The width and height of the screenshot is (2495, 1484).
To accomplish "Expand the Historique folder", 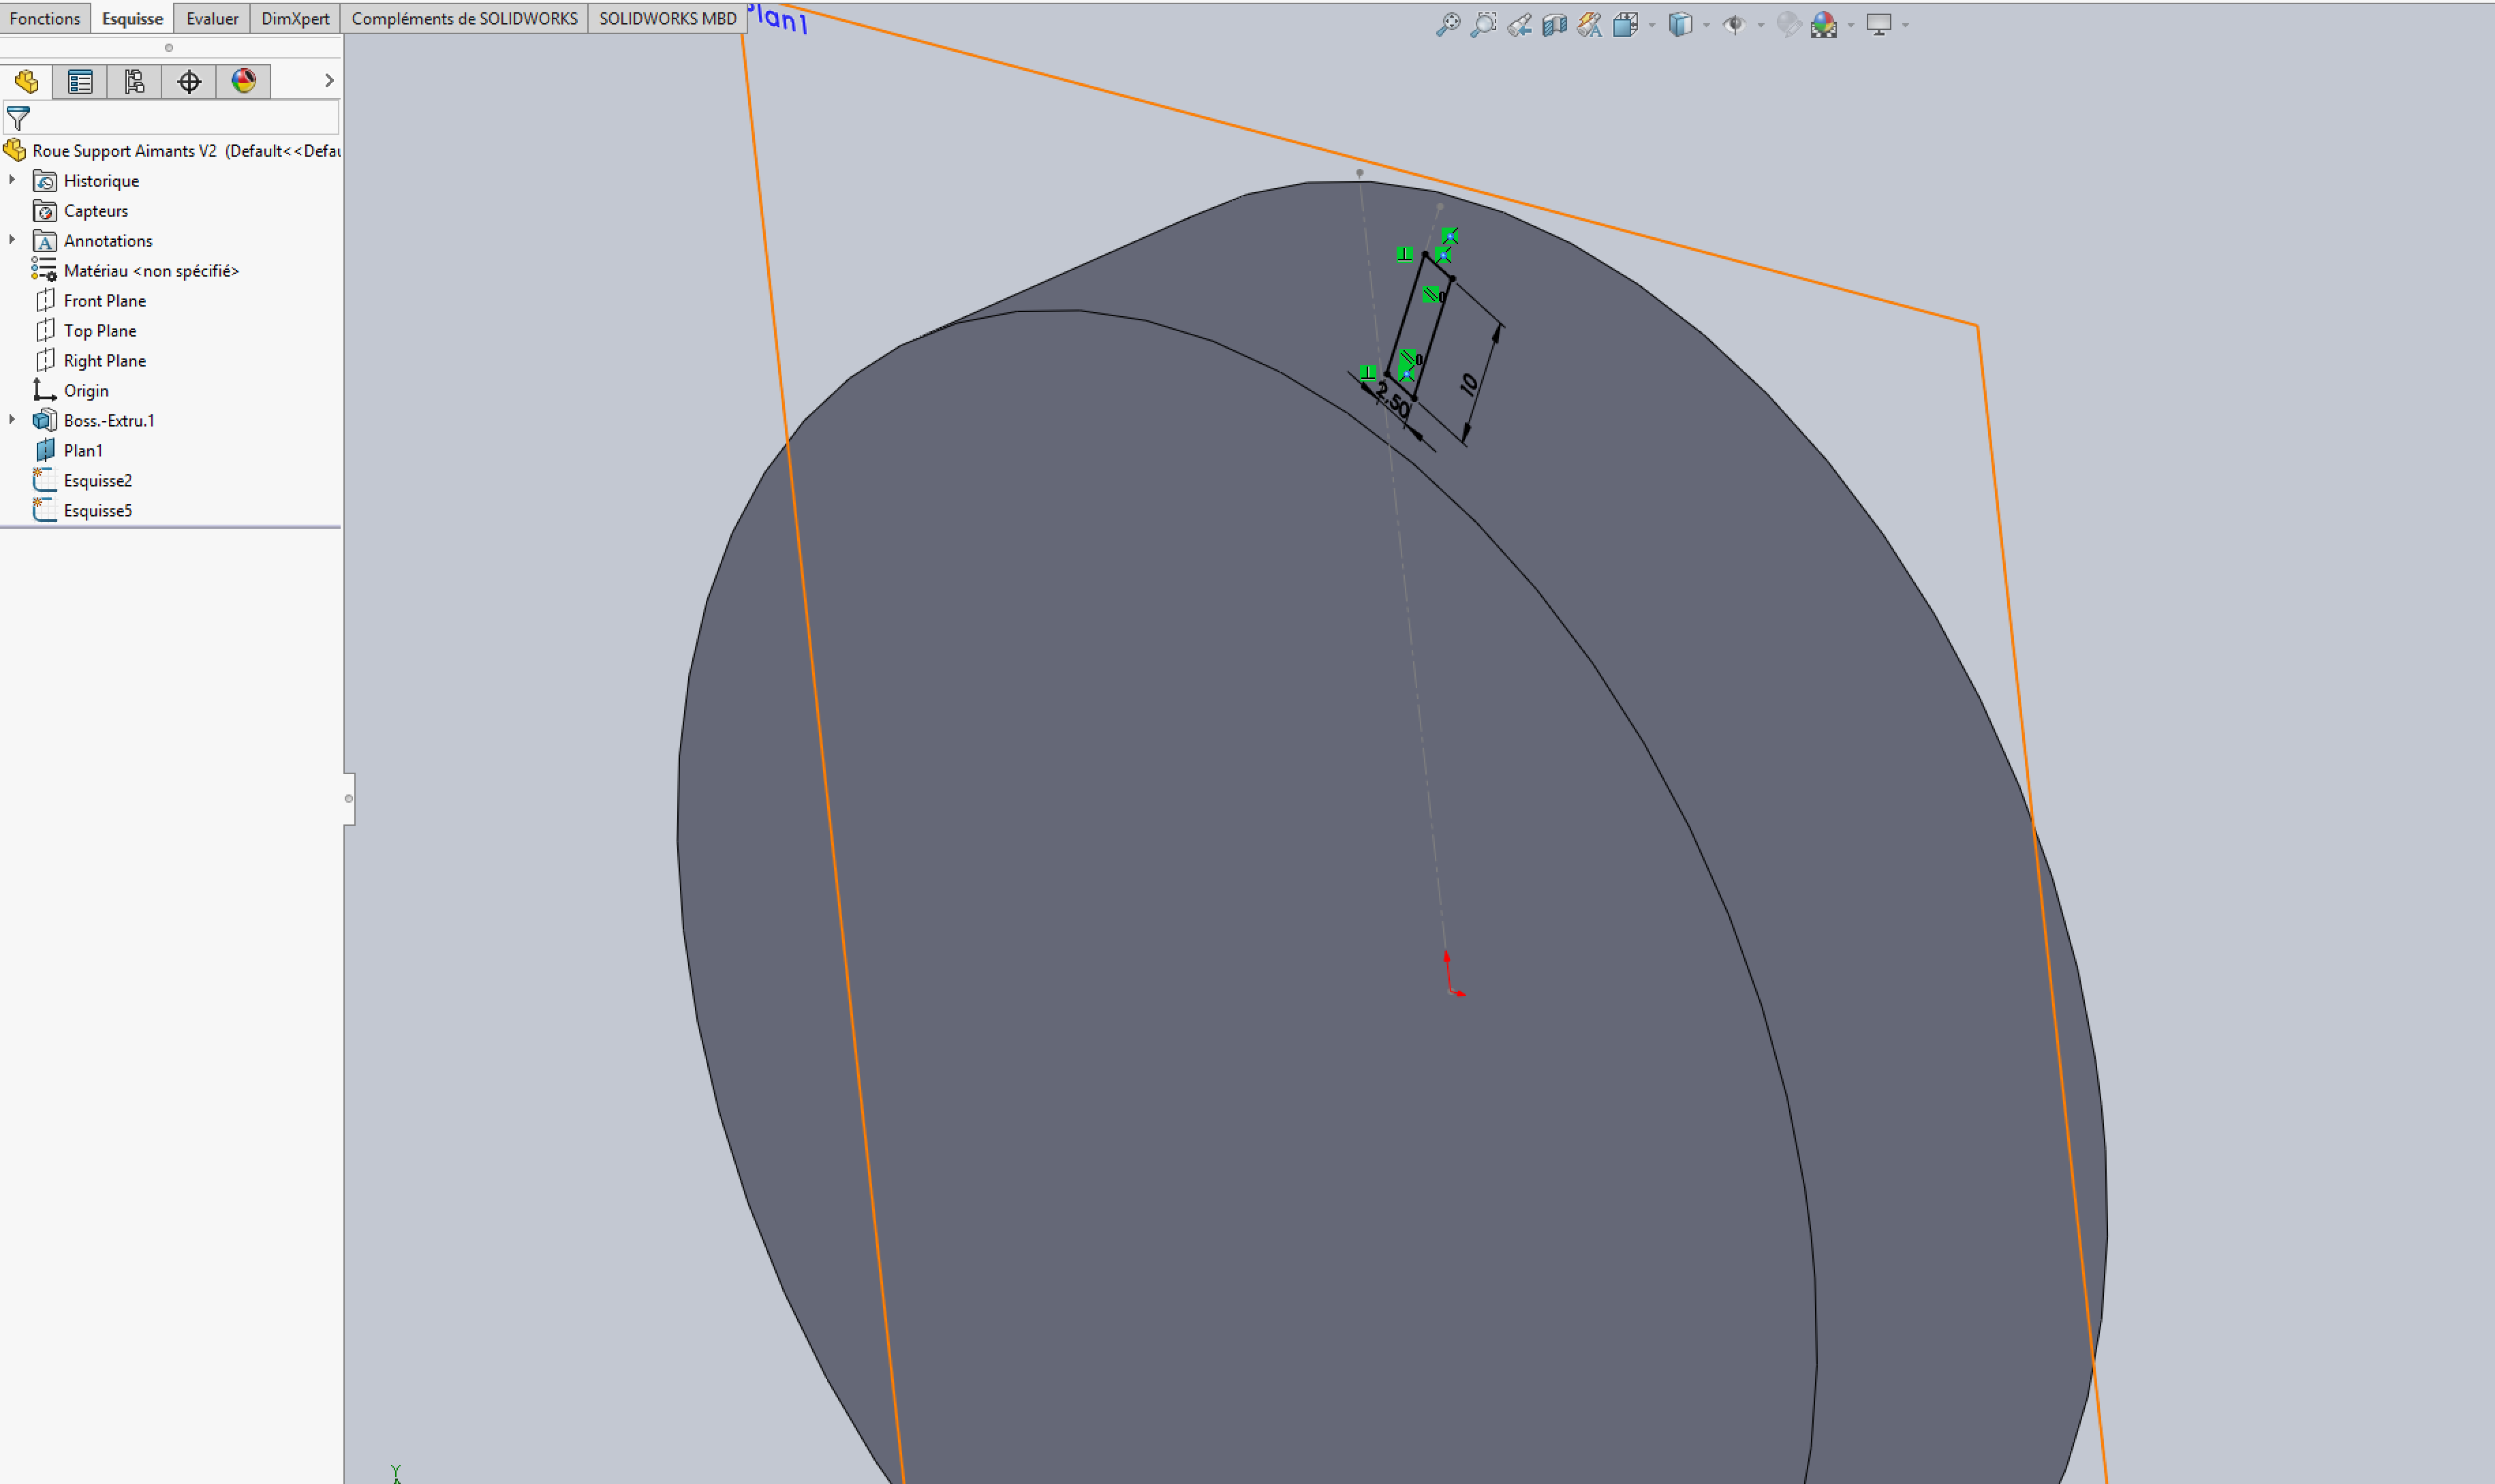I will coord(12,180).
